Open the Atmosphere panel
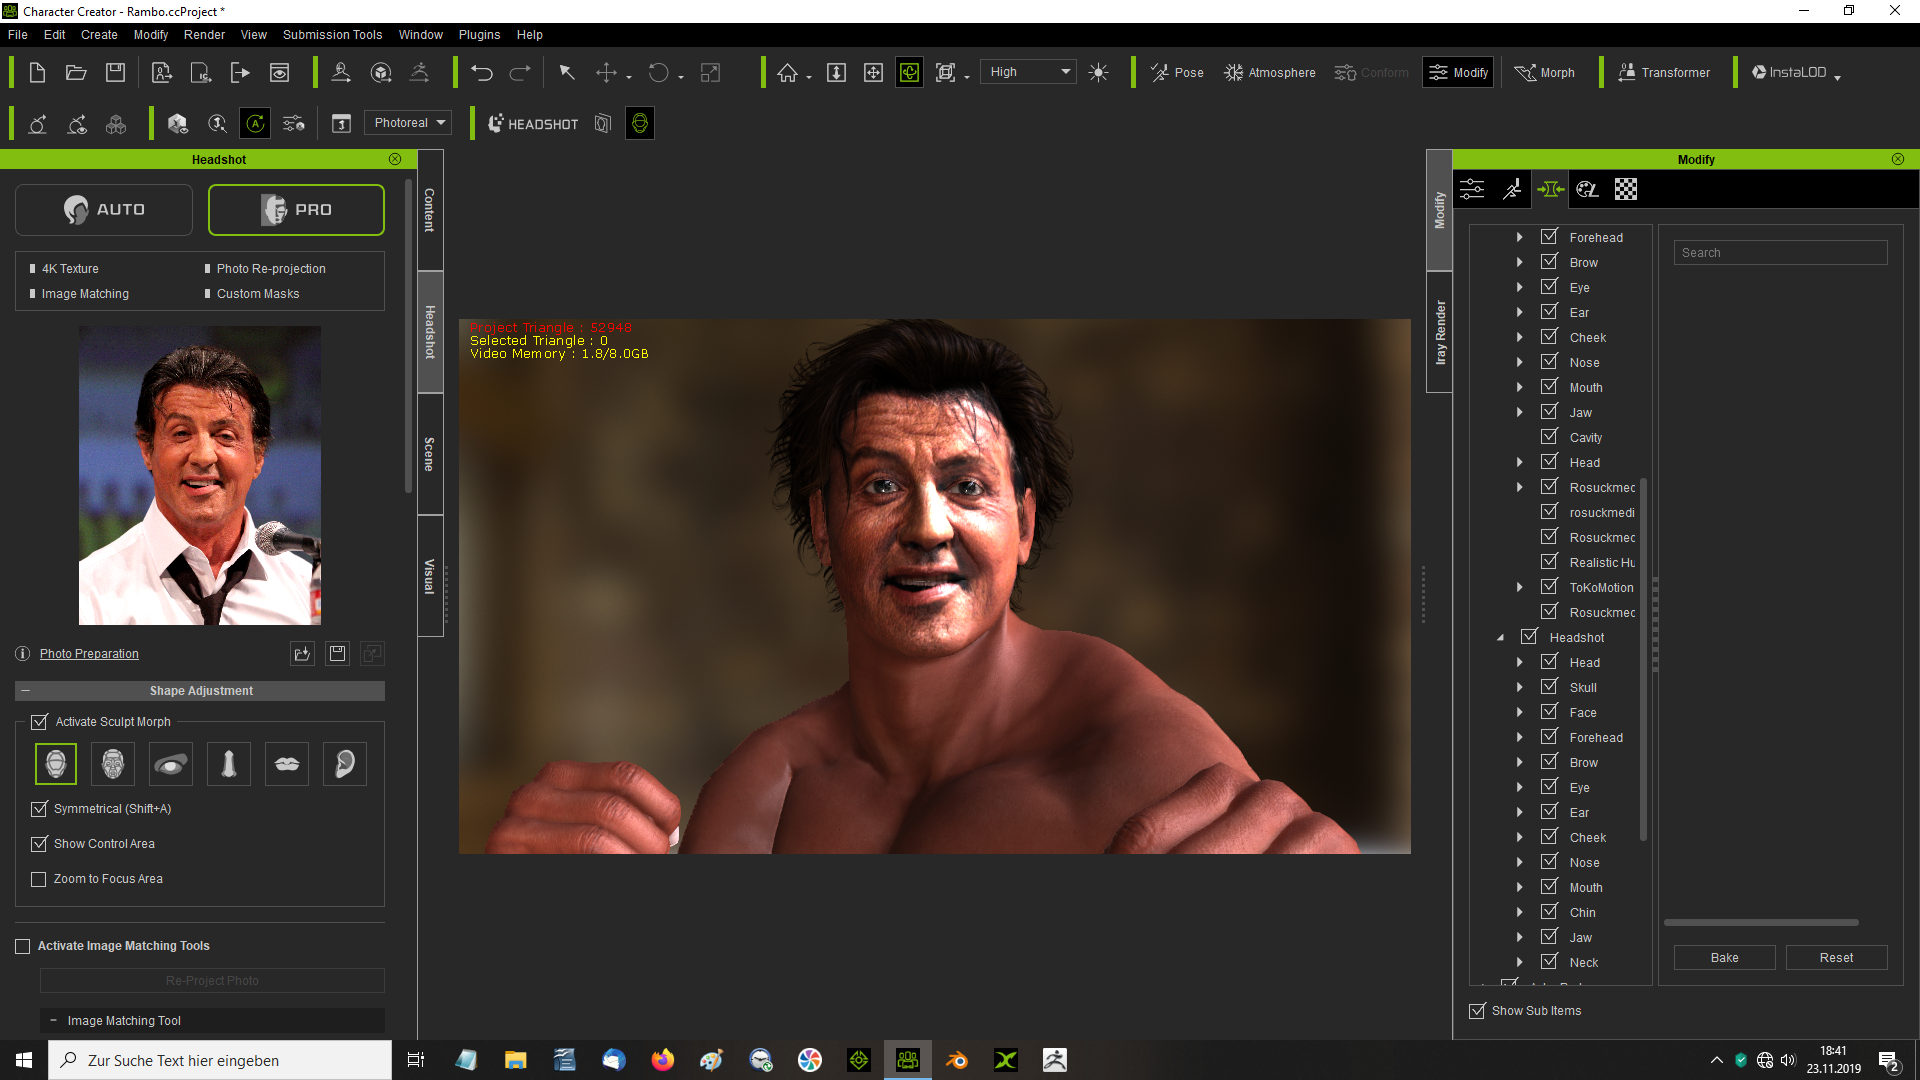 click(1270, 72)
